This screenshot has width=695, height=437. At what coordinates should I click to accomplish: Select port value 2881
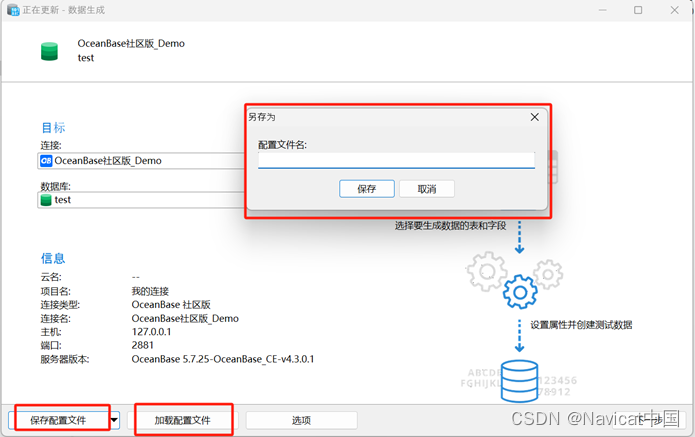click(x=142, y=345)
